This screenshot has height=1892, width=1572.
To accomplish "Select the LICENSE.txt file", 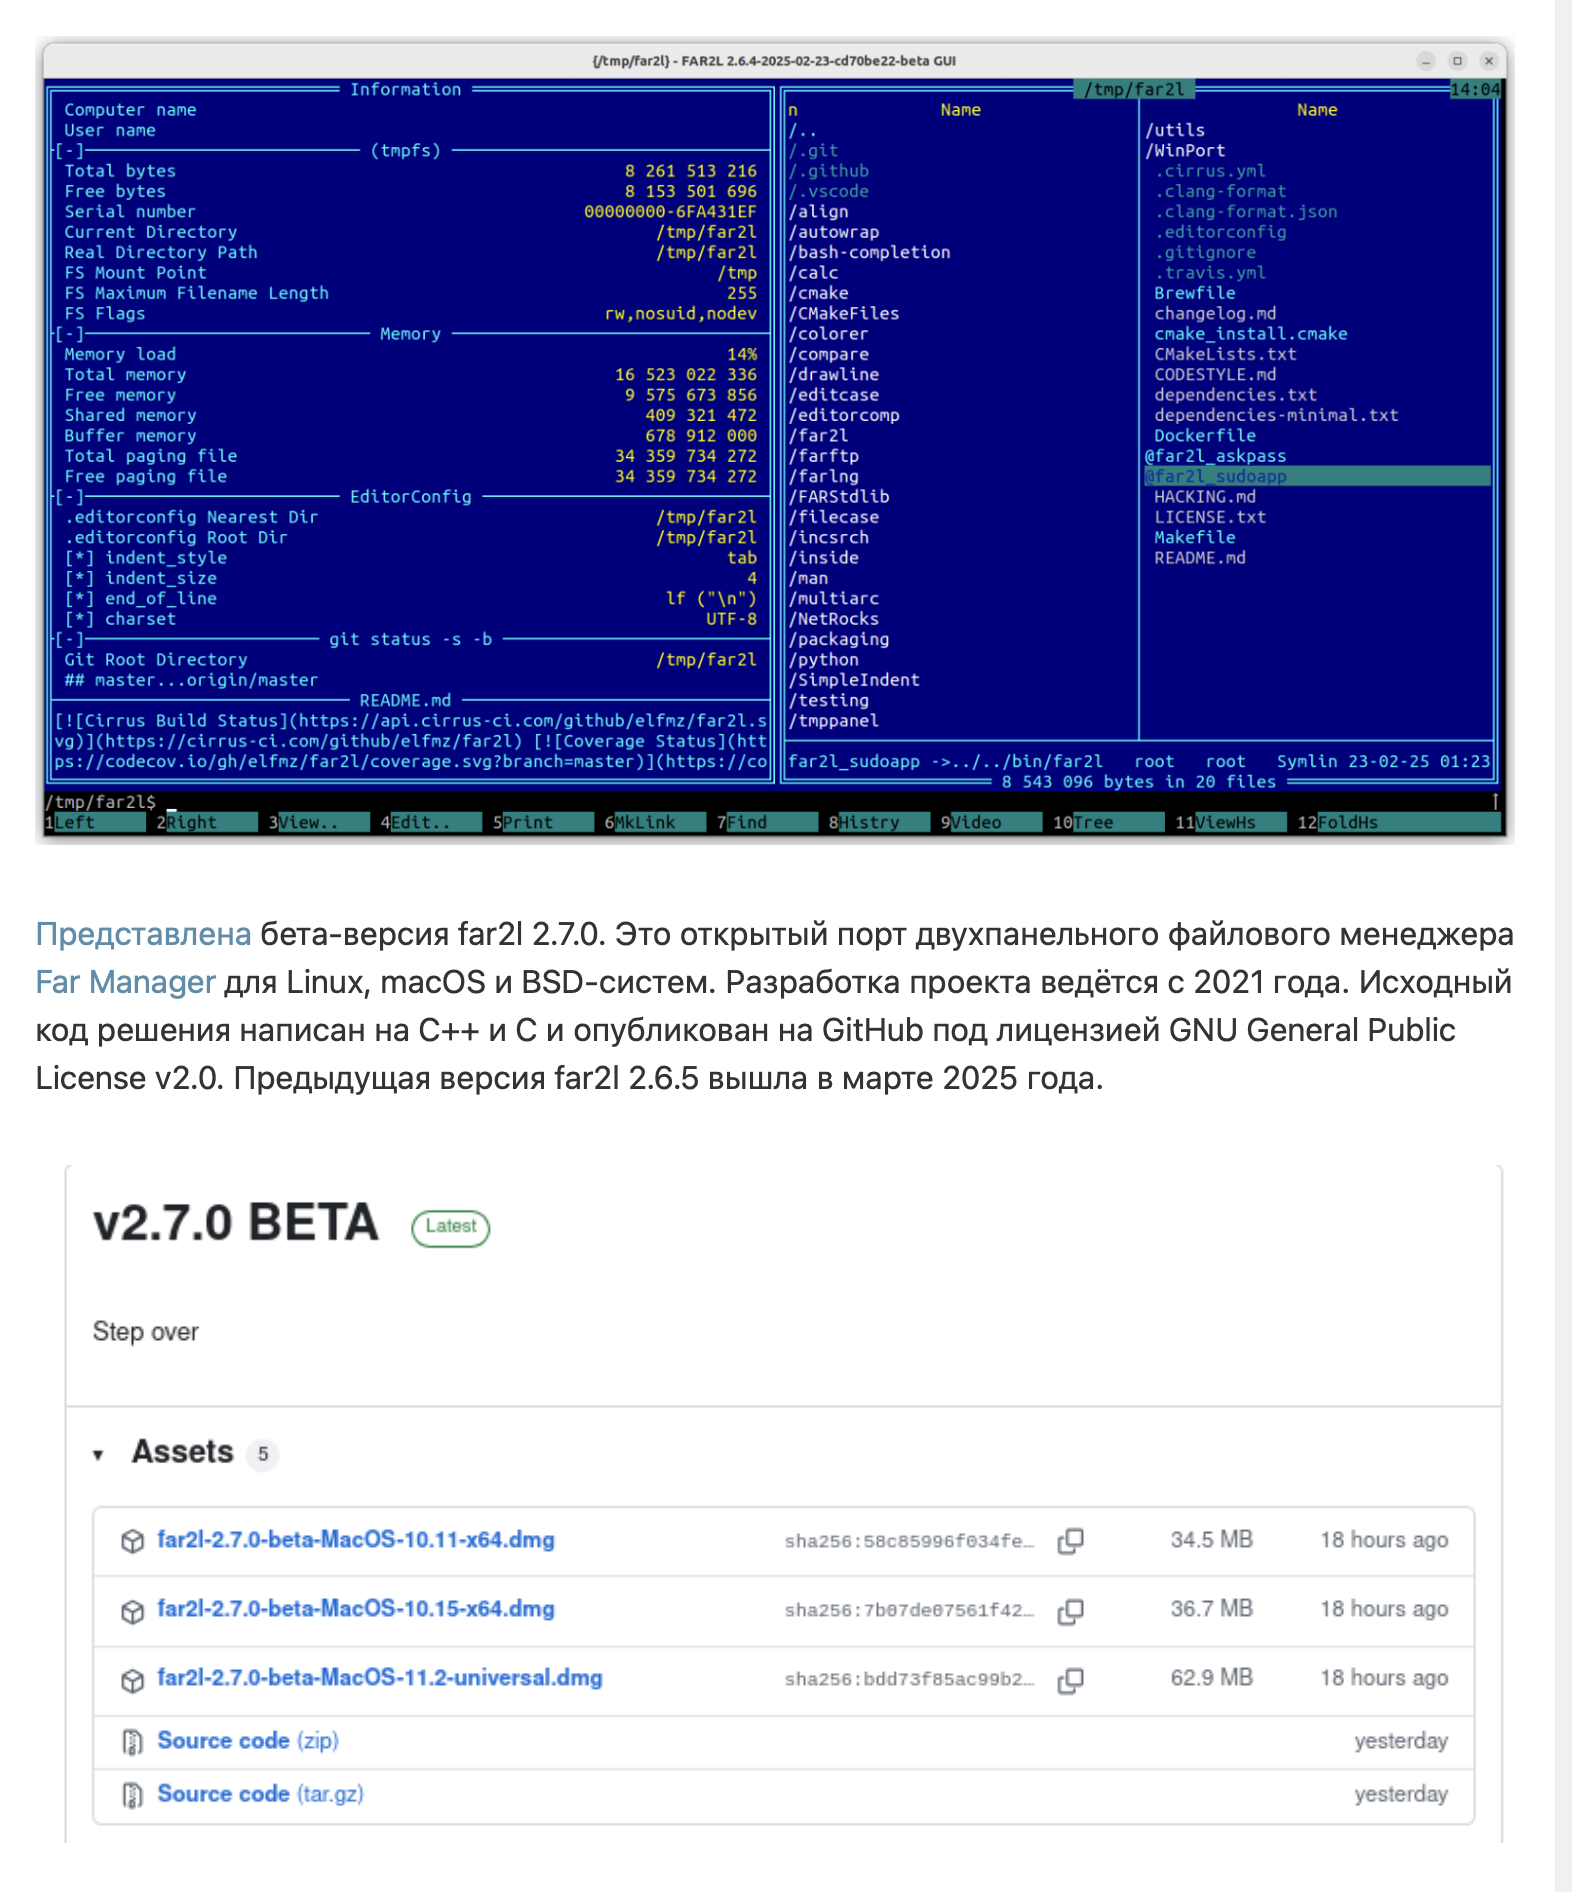I will click(x=1210, y=517).
